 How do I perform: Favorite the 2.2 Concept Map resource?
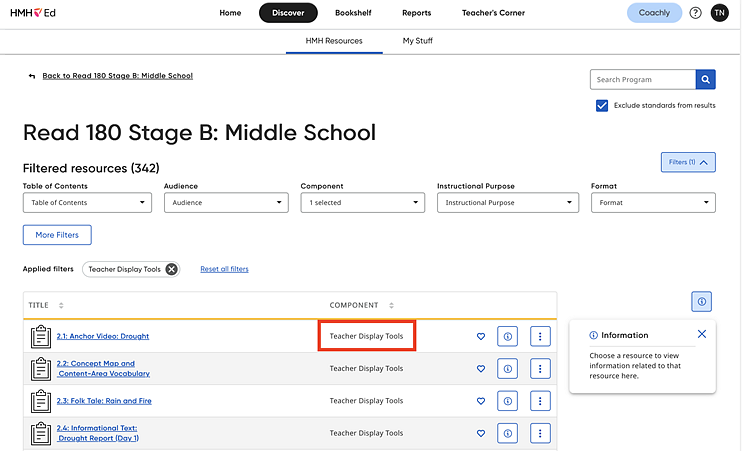tap(481, 369)
